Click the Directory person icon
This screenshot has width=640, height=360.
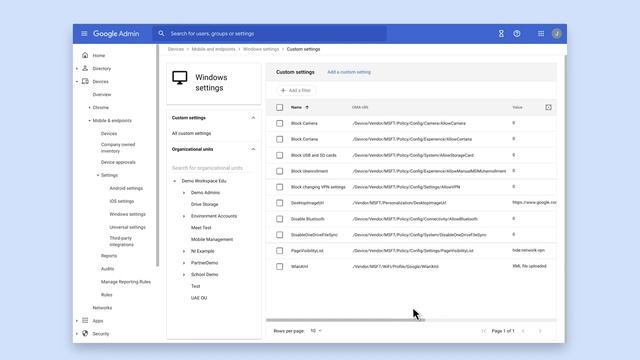tap(85, 68)
